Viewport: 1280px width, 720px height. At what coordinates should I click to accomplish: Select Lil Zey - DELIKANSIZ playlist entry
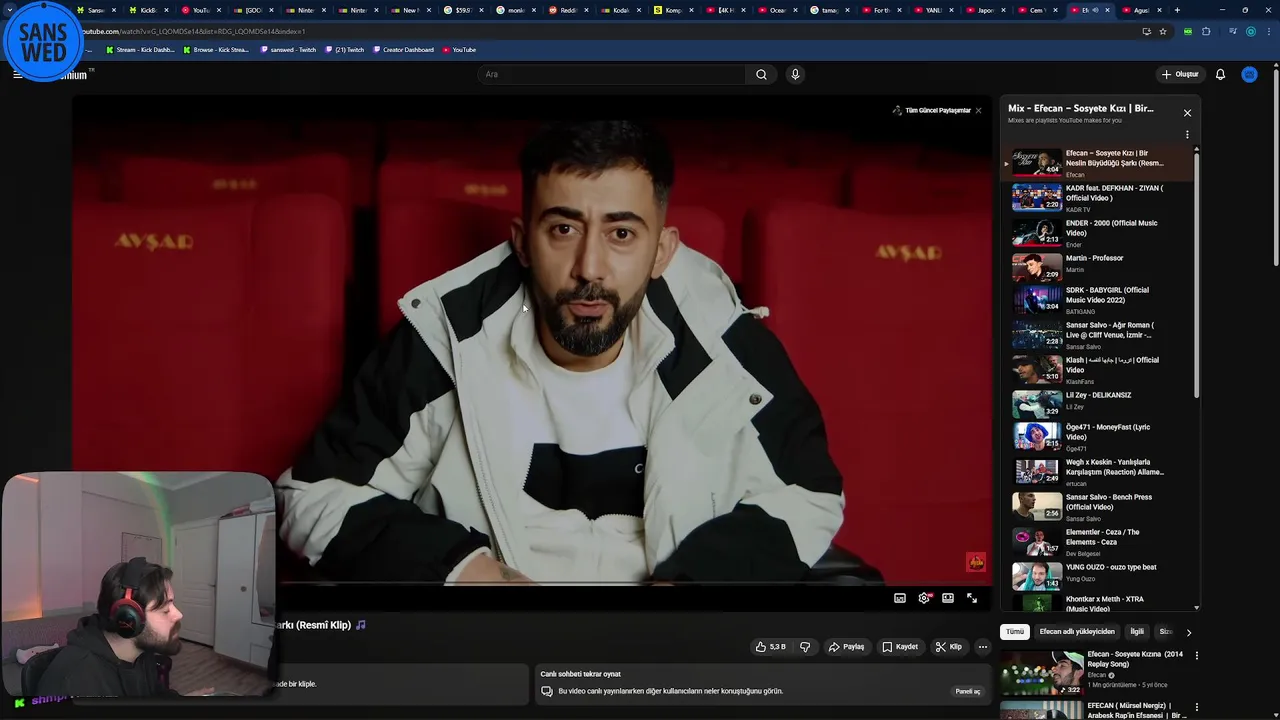coord(1097,403)
